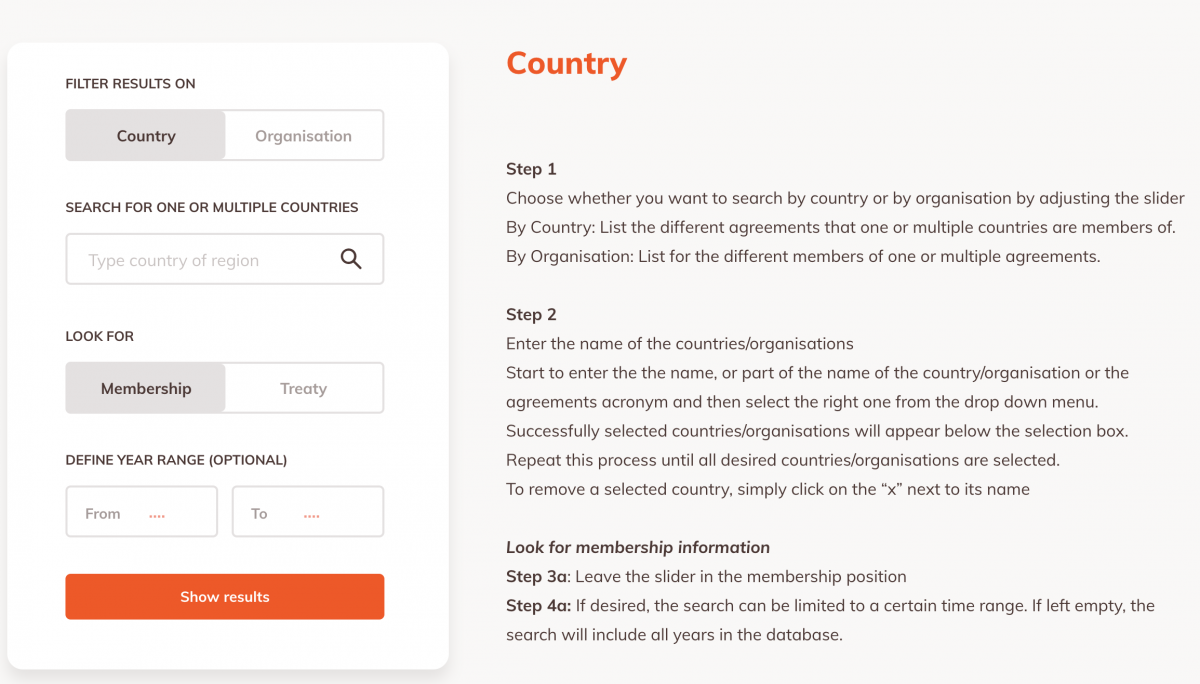Viewport: 1200px width, 684px height.
Task: Click the Country heading on the right
Action: tap(566, 63)
